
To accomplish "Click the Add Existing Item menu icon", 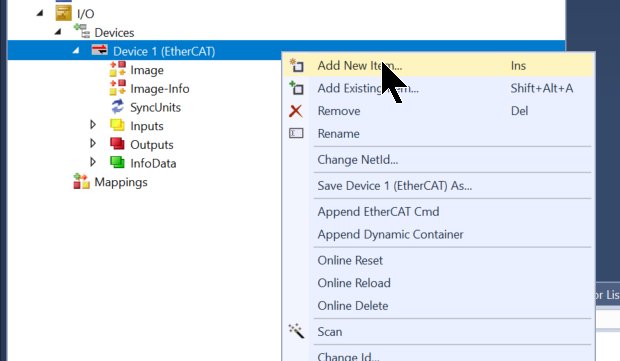I will pyautogui.click(x=296, y=88).
